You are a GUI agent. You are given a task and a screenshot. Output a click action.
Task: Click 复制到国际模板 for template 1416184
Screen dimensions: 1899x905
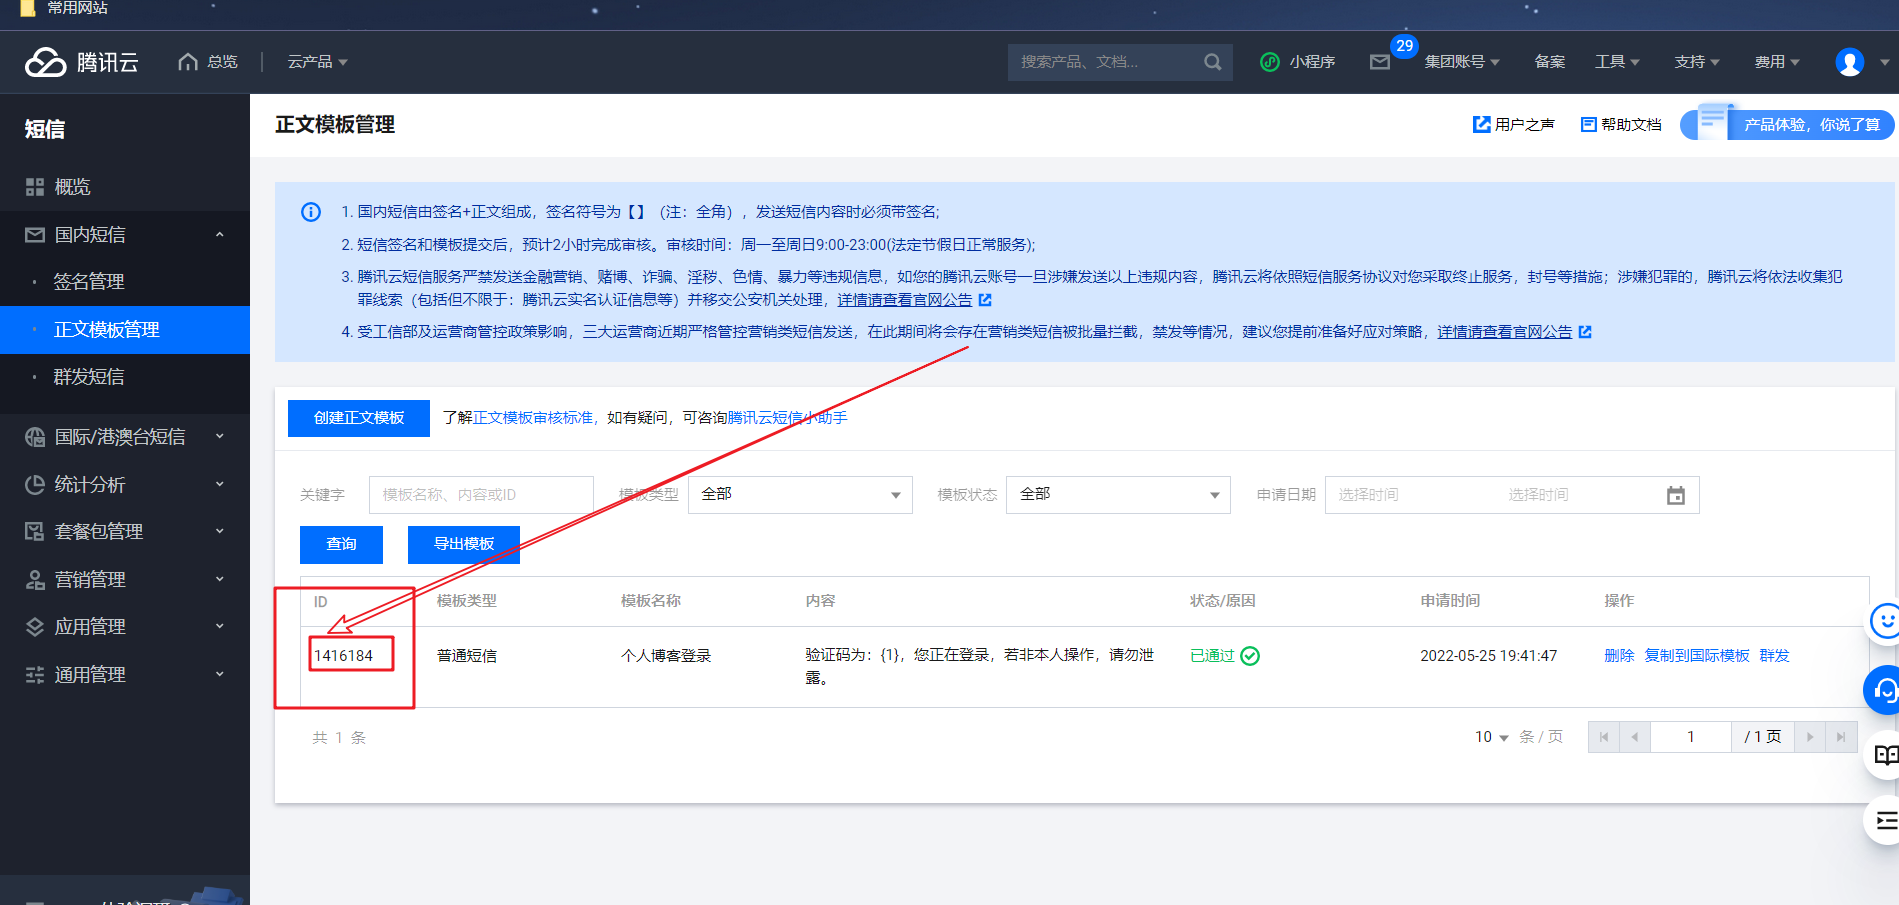coord(1697,656)
